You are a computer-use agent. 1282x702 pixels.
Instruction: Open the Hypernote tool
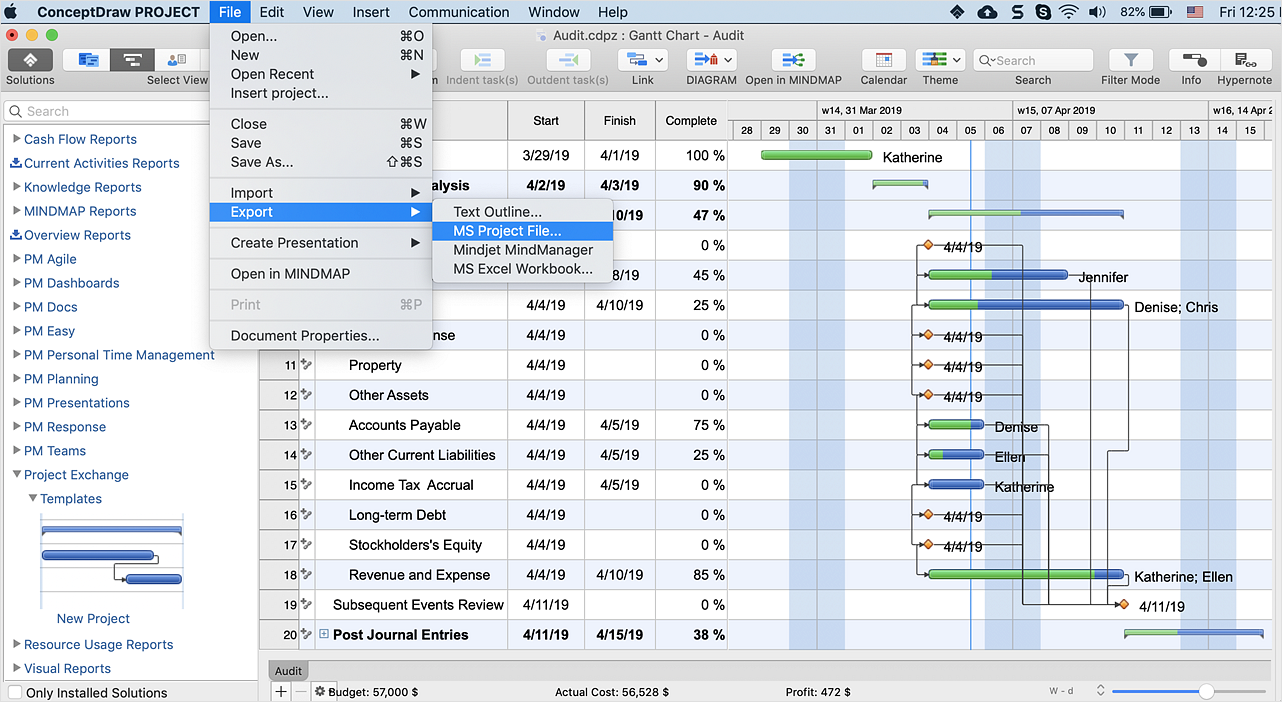pyautogui.click(x=1244, y=60)
